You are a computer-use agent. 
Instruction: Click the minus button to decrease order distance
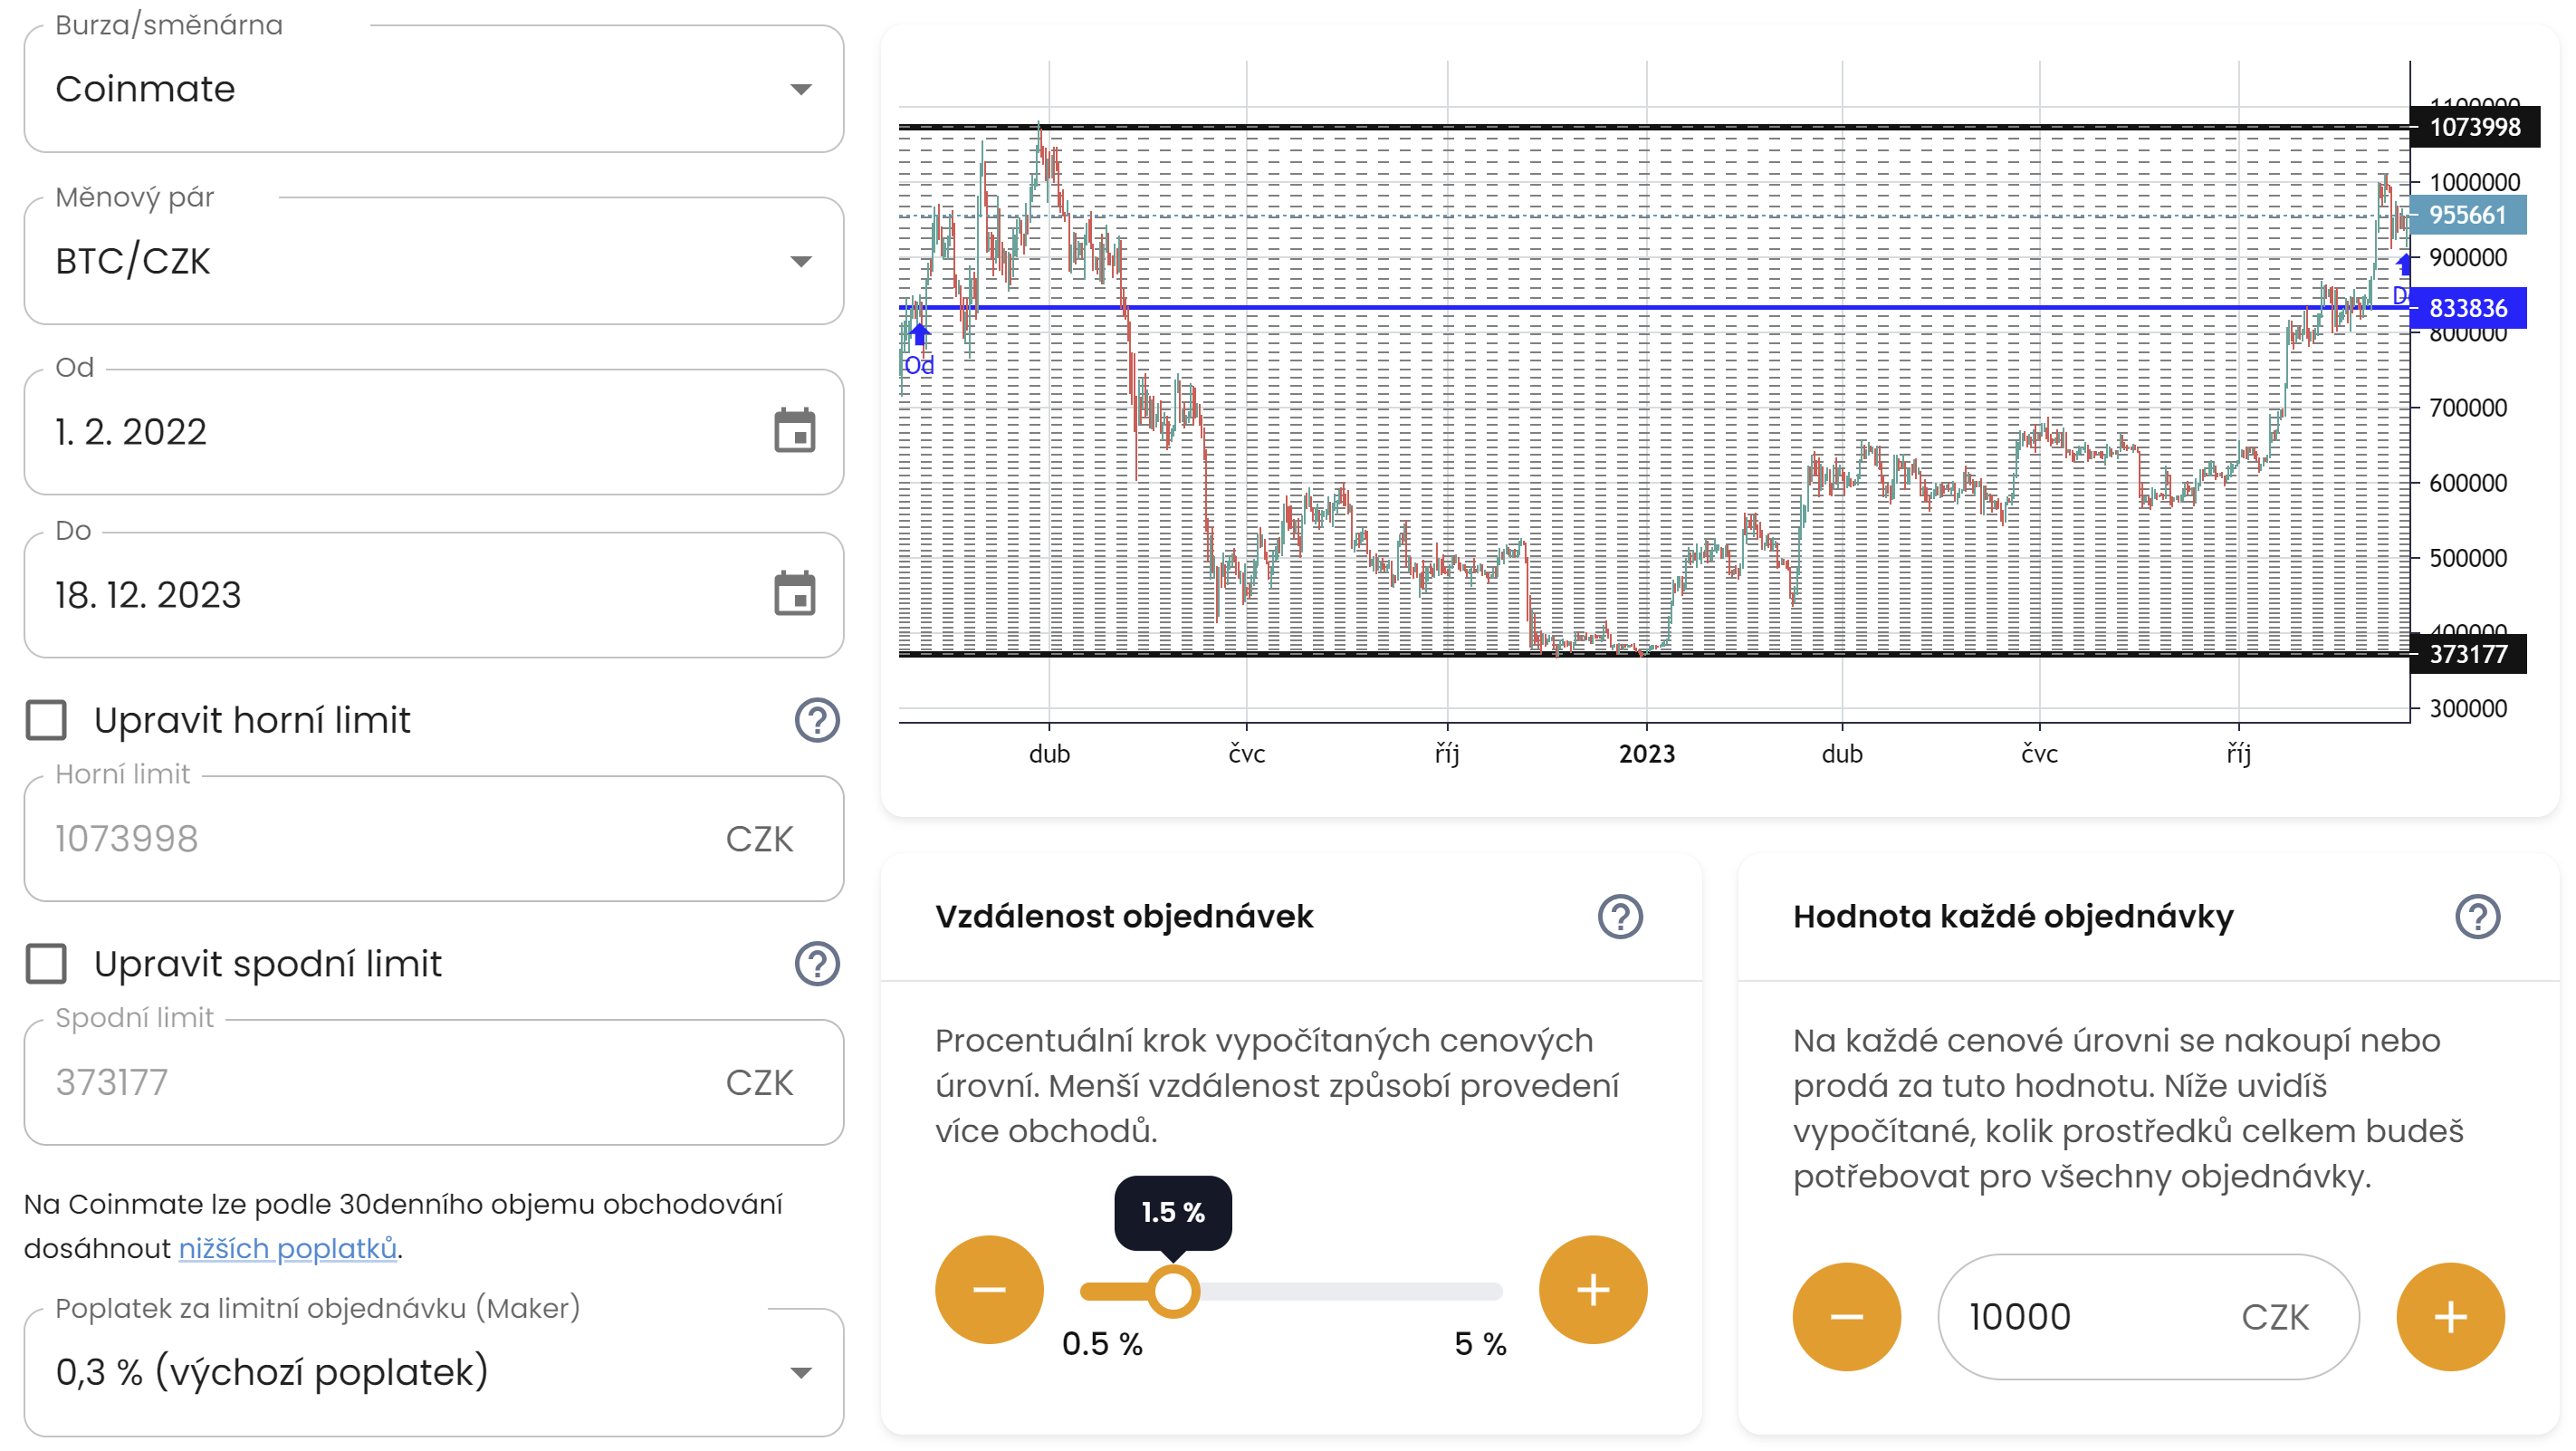tap(988, 1289)
